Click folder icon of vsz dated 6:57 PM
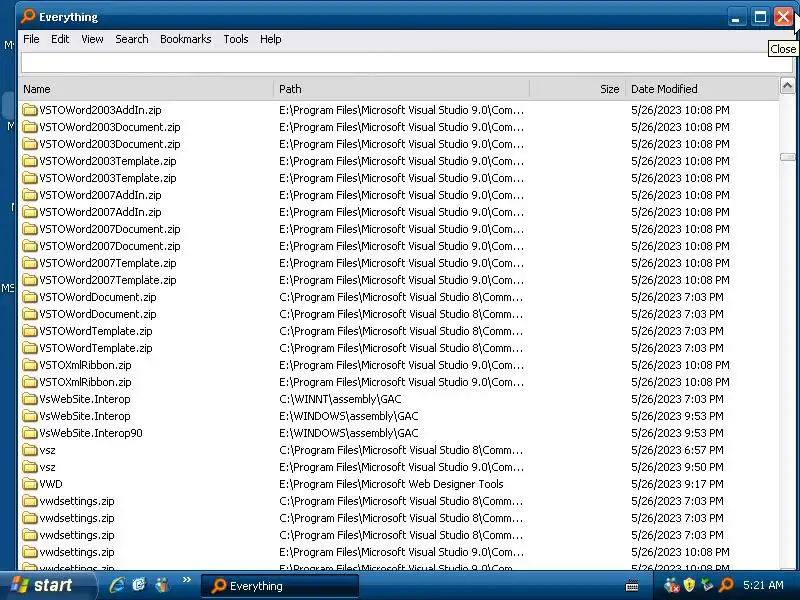 (x=30, y=450)
